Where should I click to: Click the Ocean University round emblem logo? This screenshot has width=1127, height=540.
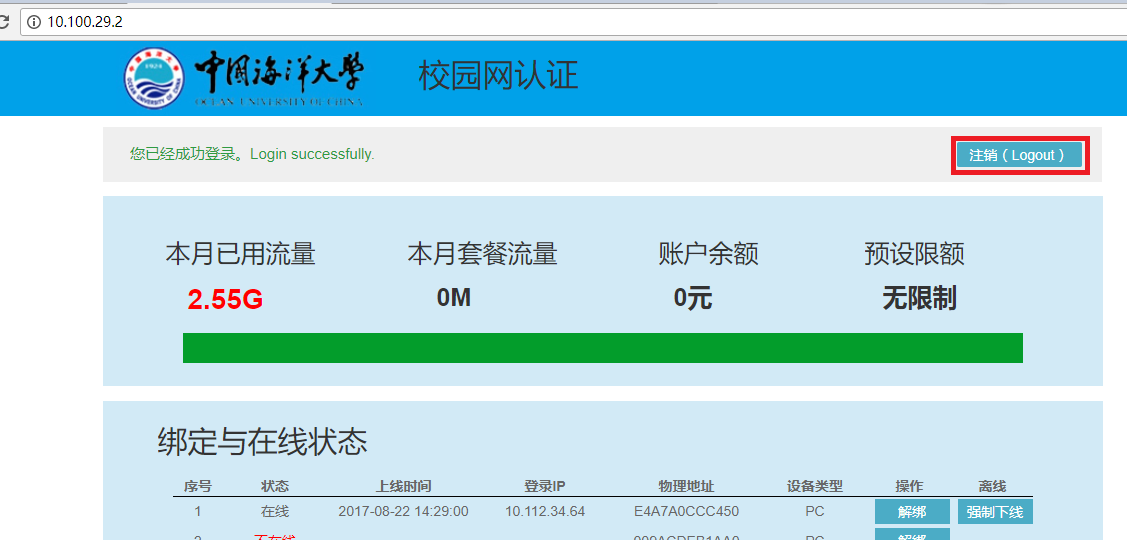154,77
